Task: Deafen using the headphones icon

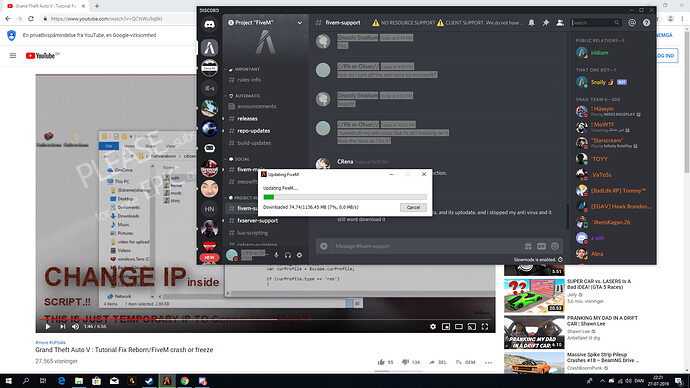Action: tap(288, 255)
